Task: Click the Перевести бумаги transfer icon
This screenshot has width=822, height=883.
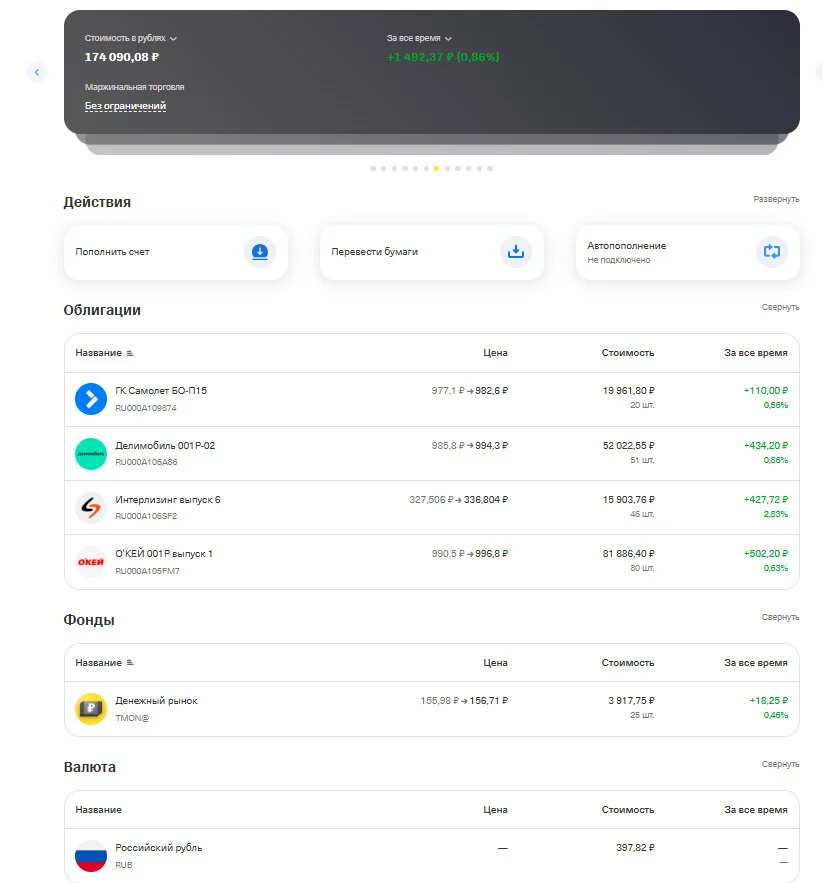Action: (x=516, y=252)
